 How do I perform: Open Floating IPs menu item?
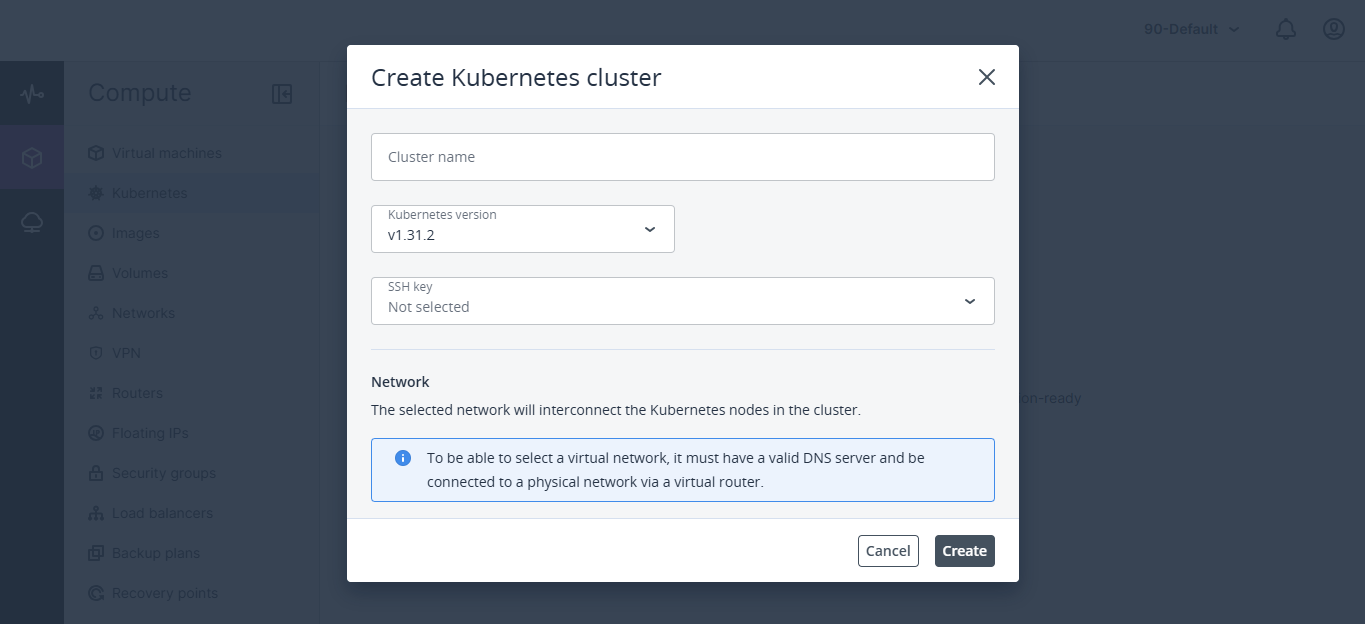point(150,433)
